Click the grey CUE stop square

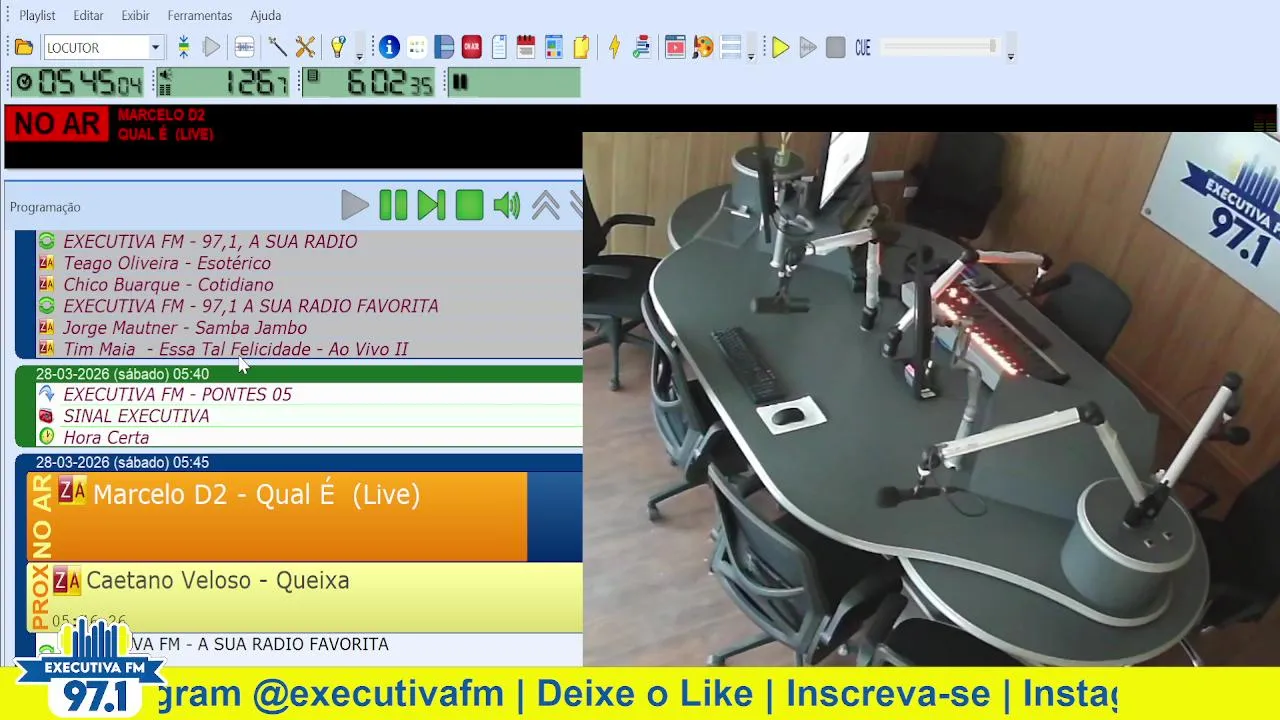[x=836, y=47]
